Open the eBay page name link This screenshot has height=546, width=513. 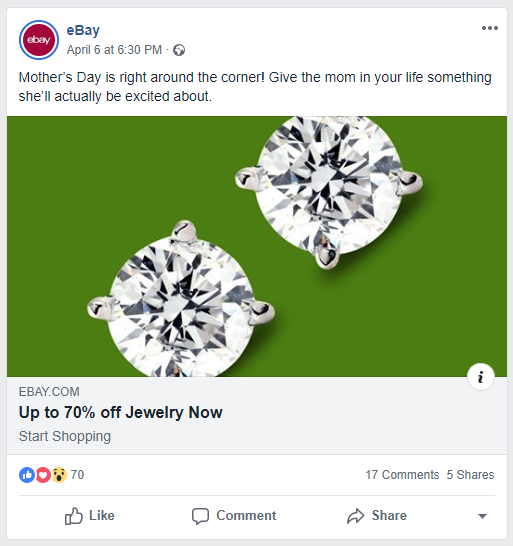[x=83, y=30]
